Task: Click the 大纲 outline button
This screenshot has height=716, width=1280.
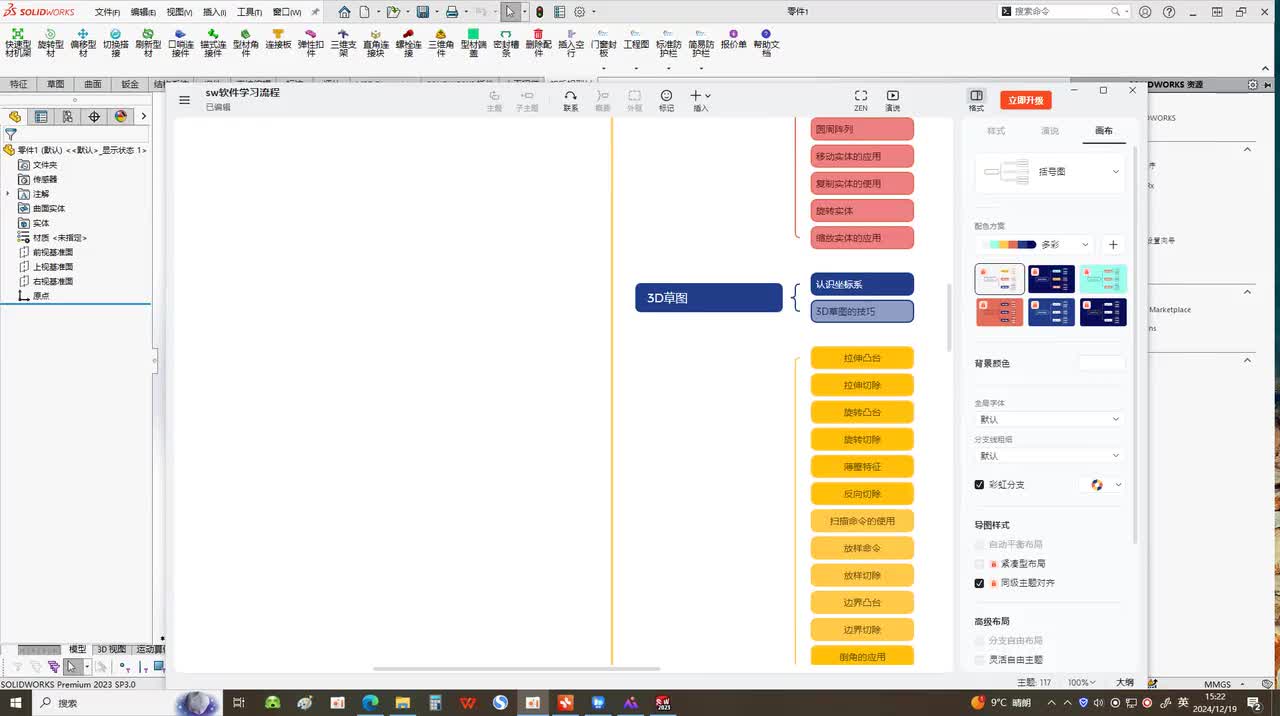Action: tap(1125, 682)
